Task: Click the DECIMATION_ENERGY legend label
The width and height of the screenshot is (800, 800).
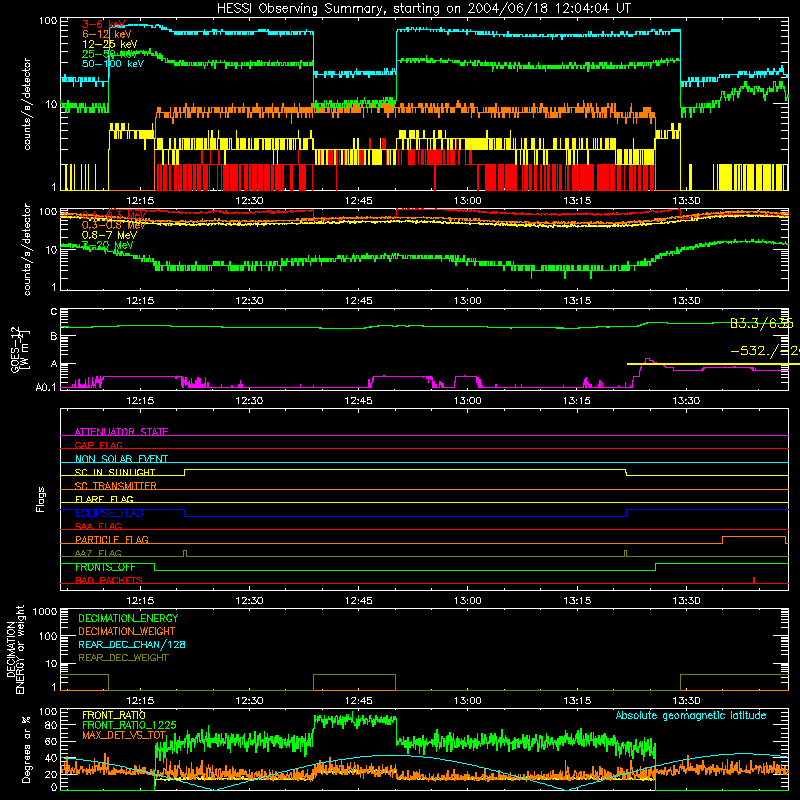Action: [x=128, y=618]
